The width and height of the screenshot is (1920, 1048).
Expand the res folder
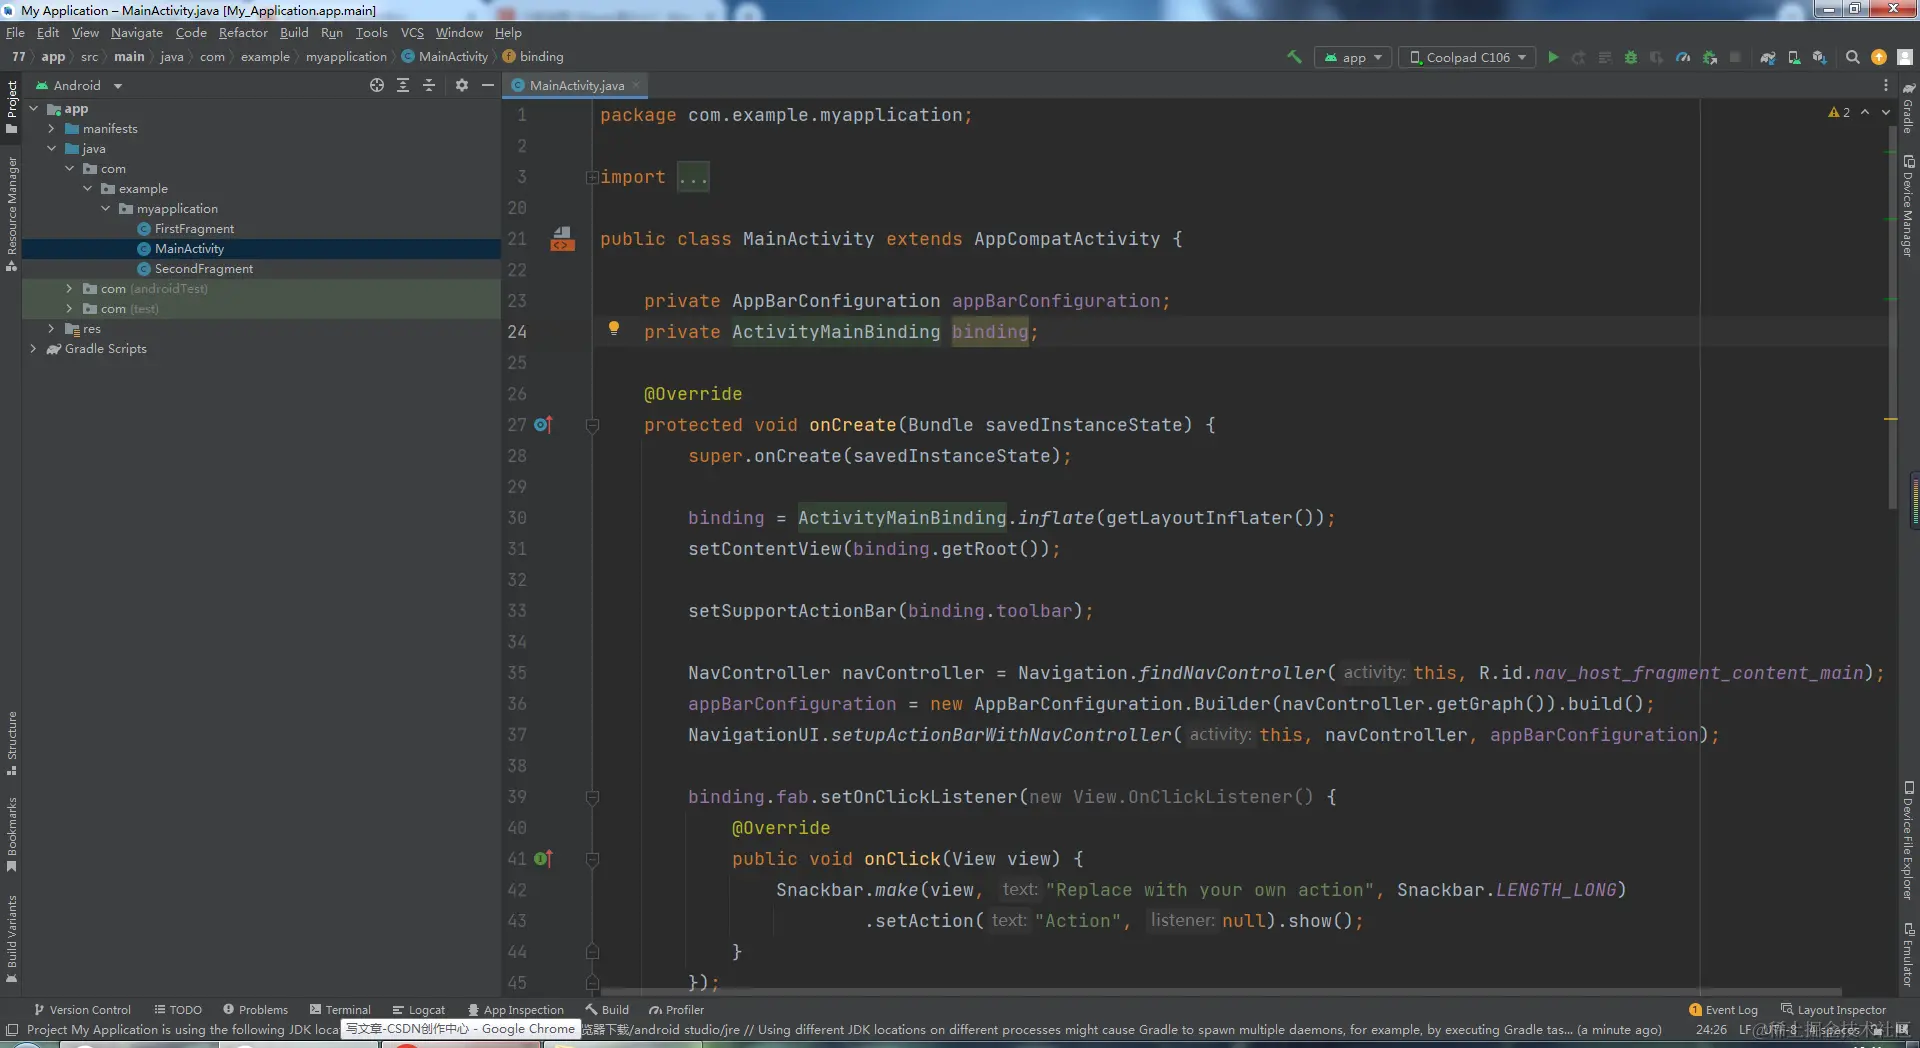click(51, 329)
